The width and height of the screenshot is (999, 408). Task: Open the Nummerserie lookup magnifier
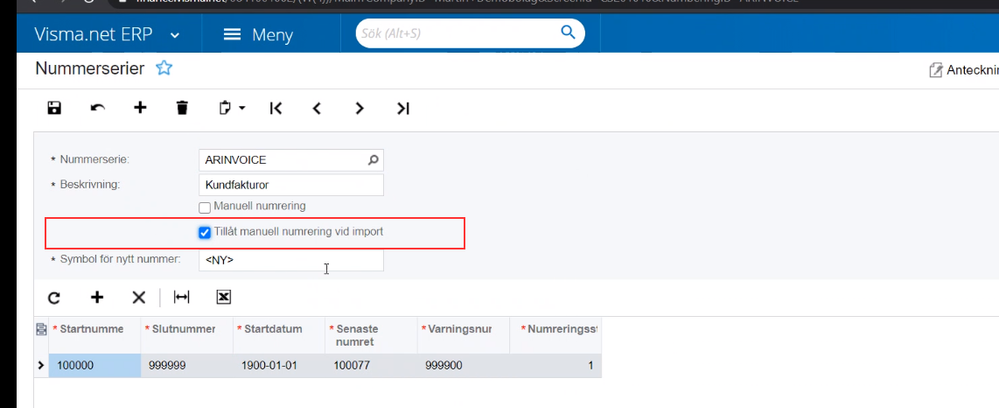click(x=373, y=160)
